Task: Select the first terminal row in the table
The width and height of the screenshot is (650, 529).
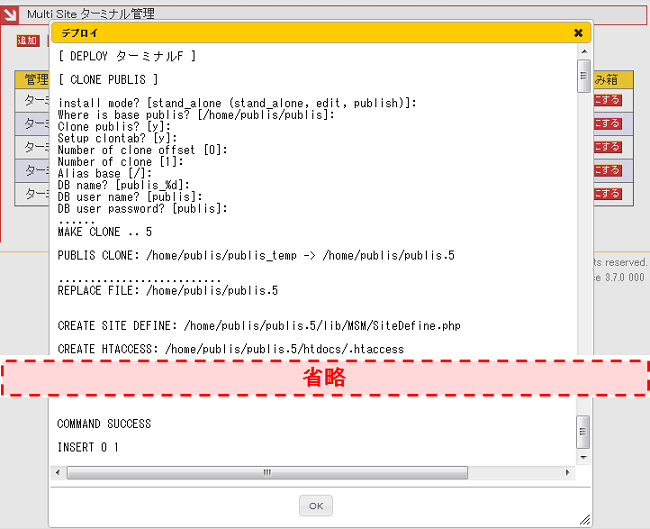Action: point(33,101)
